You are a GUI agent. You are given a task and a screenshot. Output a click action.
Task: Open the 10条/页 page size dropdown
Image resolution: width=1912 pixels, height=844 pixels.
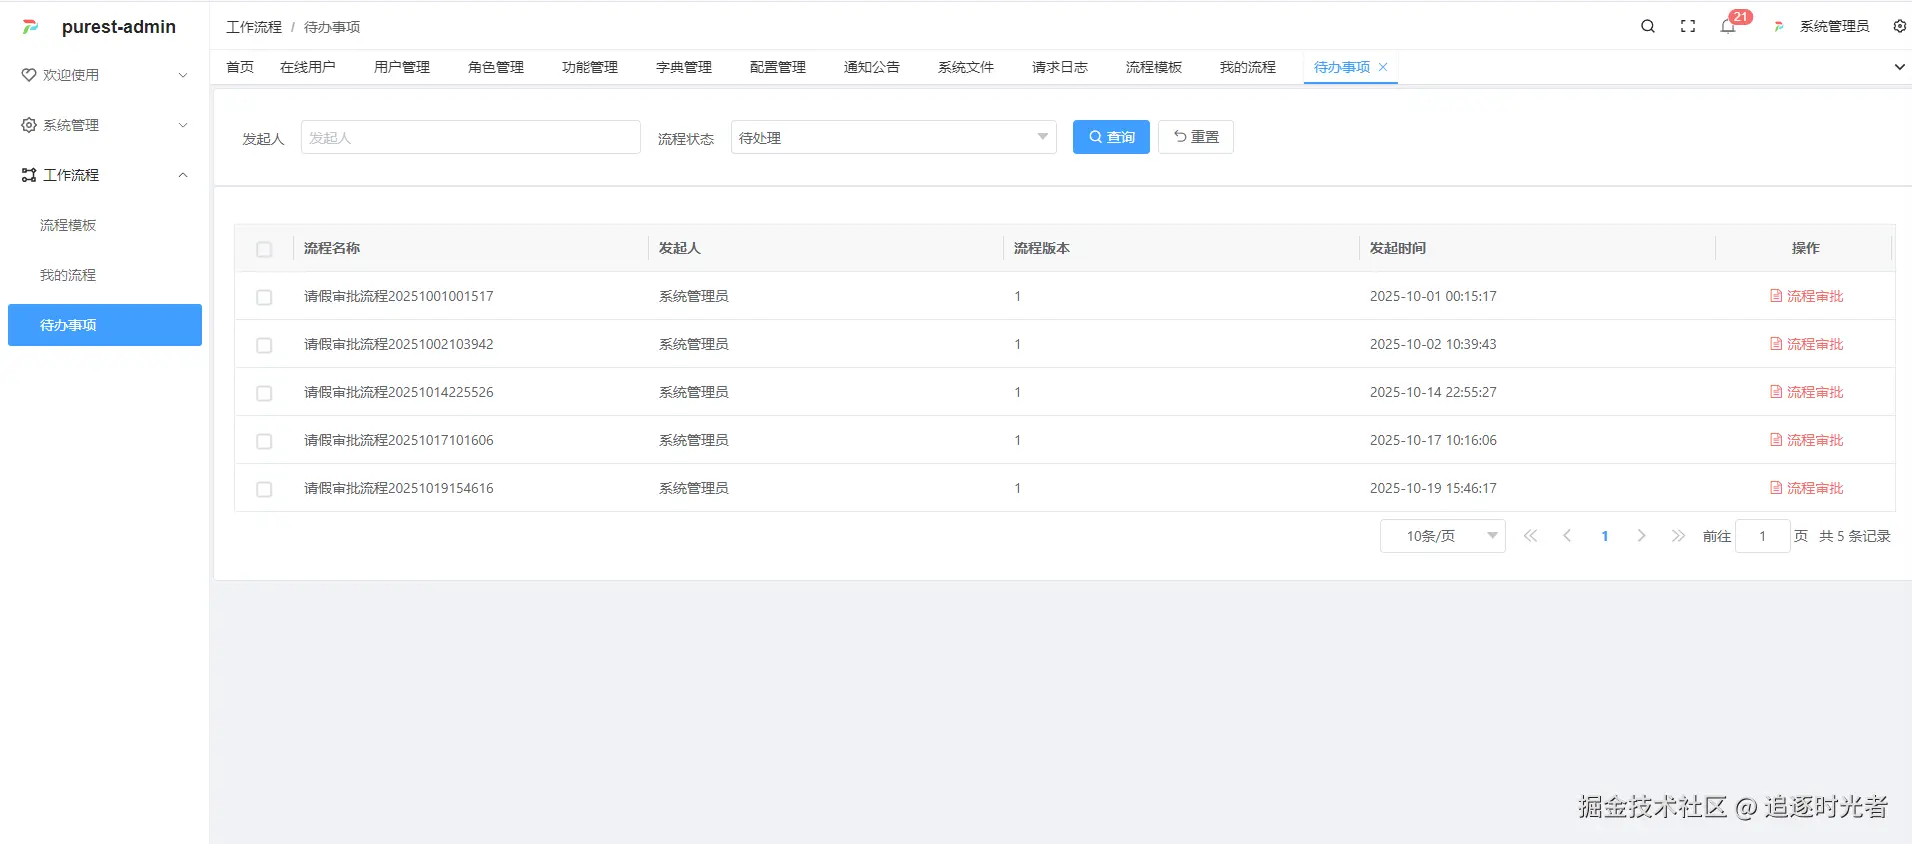(x=1442, y=536)
